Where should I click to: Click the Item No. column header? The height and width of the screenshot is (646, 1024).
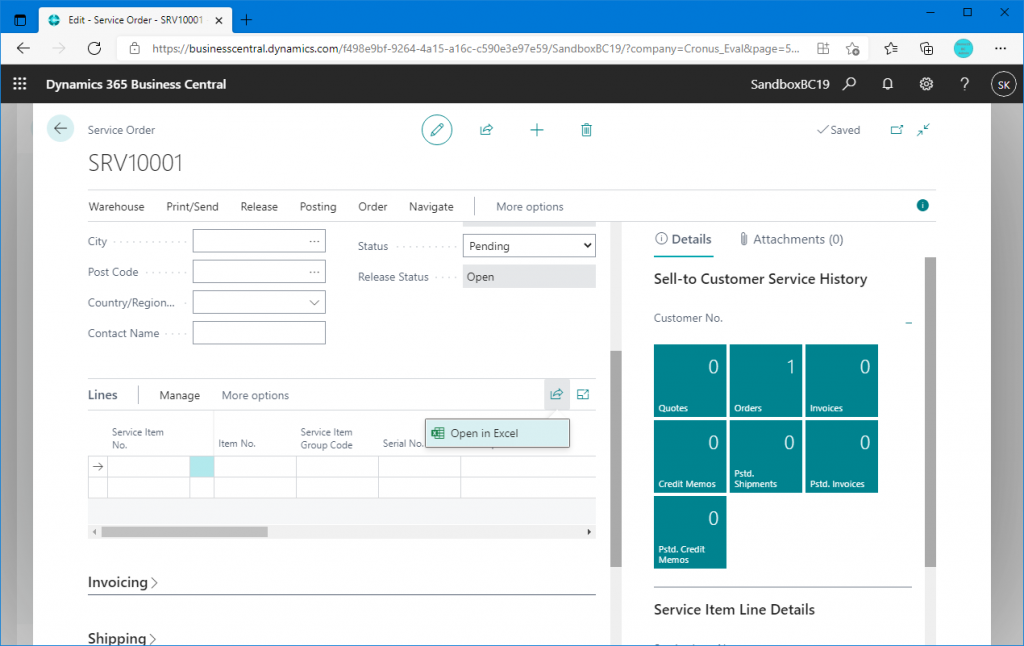(x=236, y=444)
